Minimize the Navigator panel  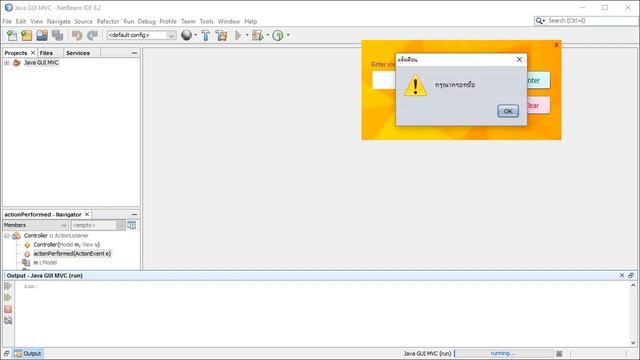point(134,214)
